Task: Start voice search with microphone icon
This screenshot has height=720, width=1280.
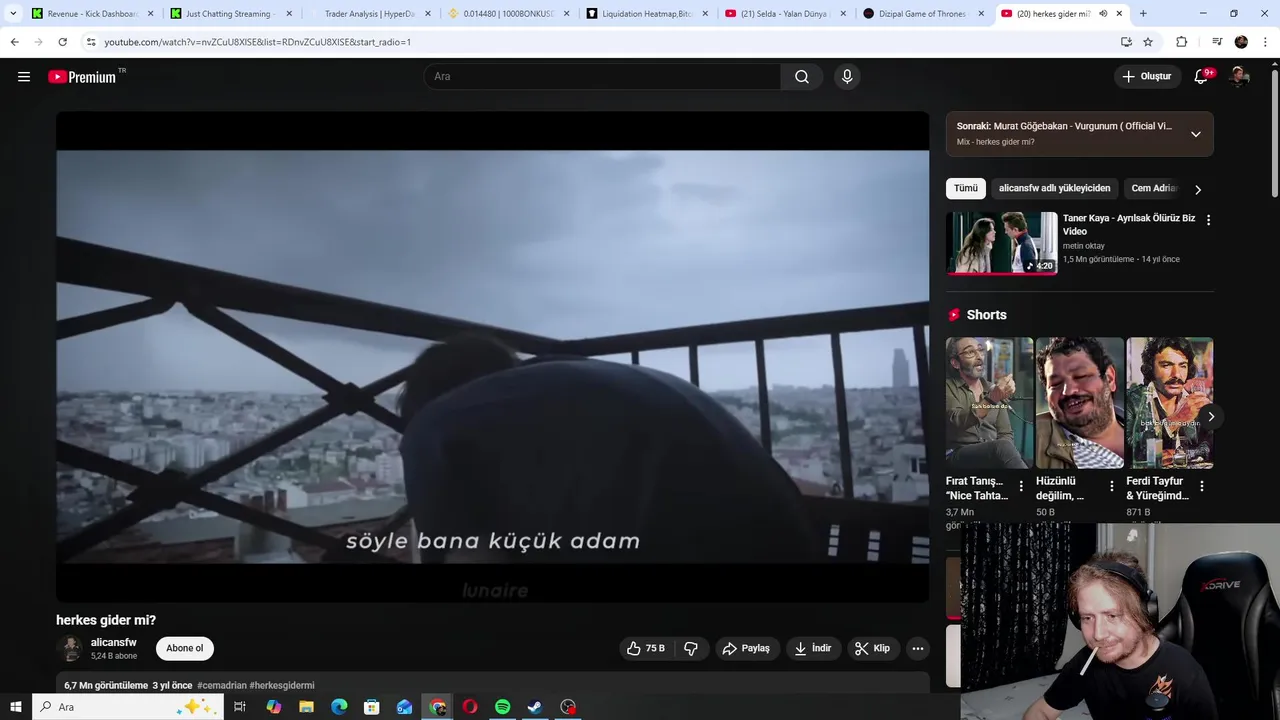Action: (x=847, y=77)
